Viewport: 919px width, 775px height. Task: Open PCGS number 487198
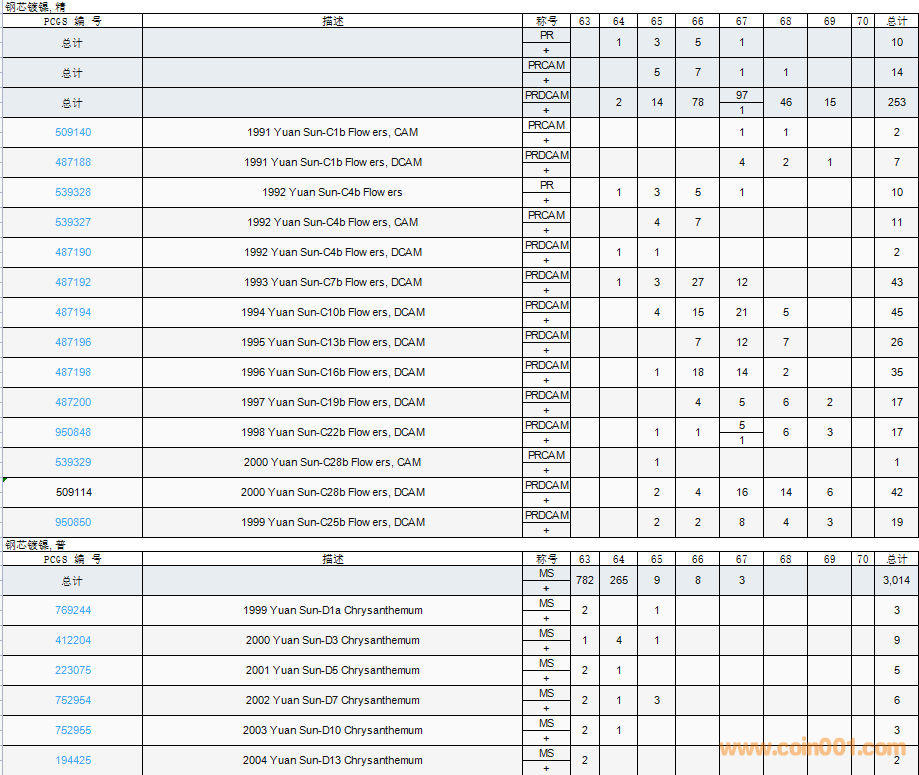pos(72,372)
